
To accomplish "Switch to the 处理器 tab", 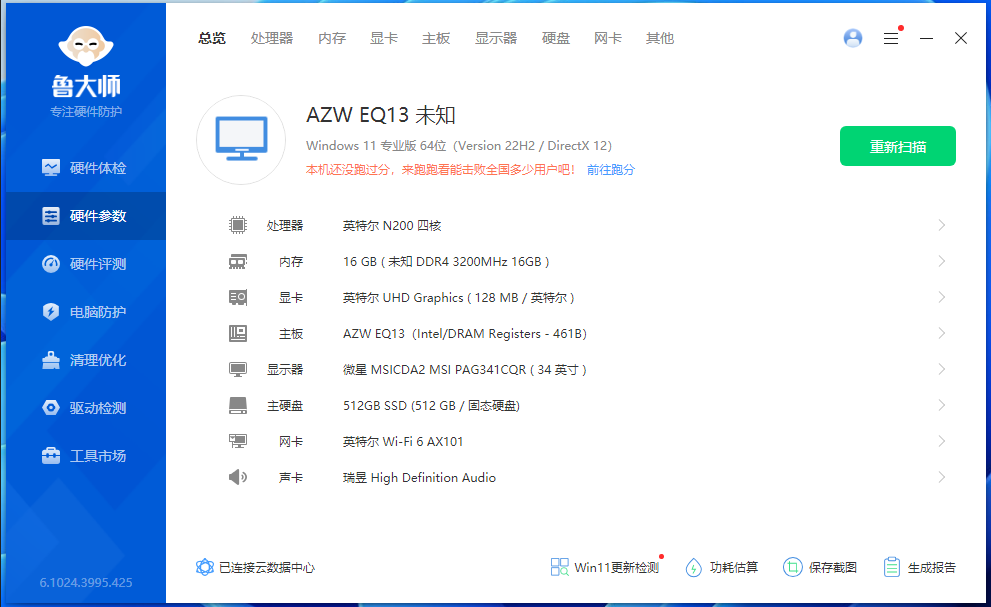I will pyautogui.click(x=272, y=39).
